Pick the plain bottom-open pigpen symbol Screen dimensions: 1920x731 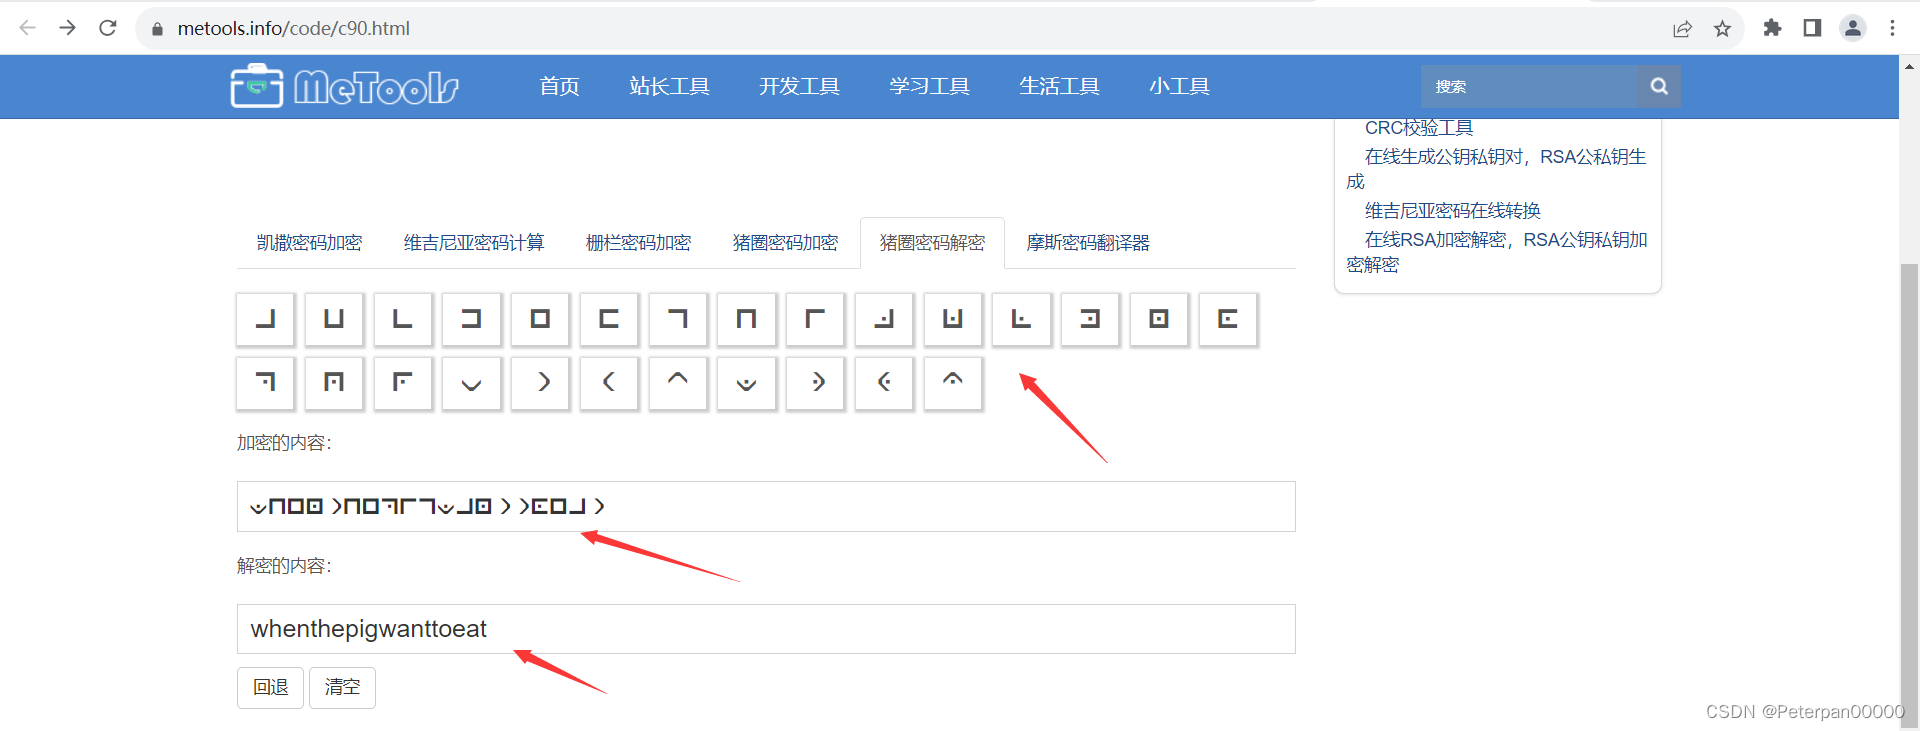746,319
